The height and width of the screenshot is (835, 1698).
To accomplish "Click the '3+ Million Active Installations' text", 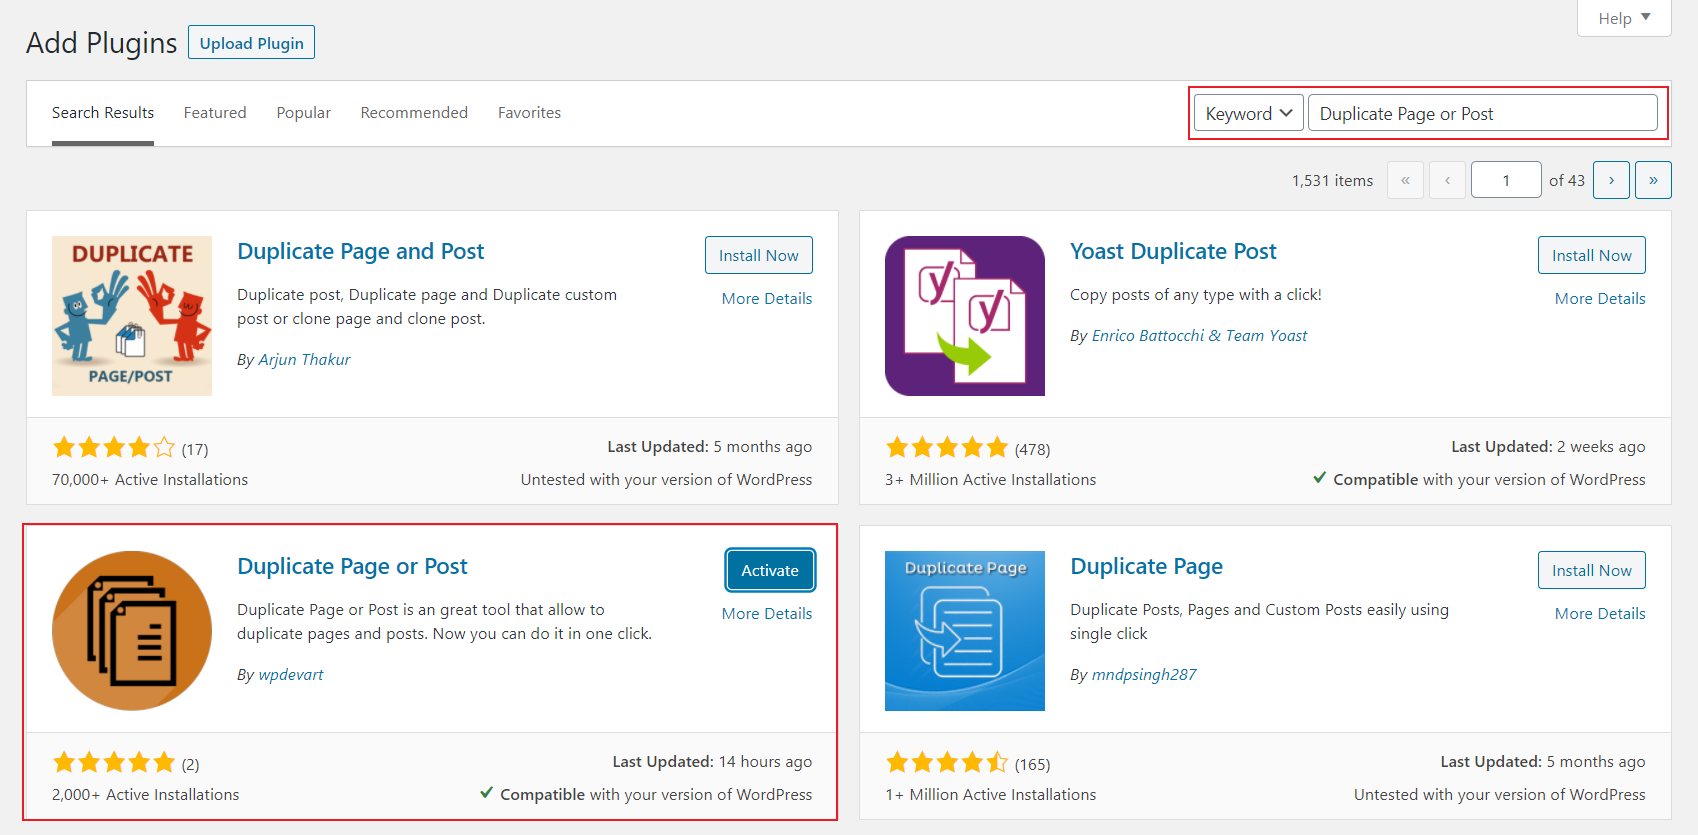I will pos(990,480).
